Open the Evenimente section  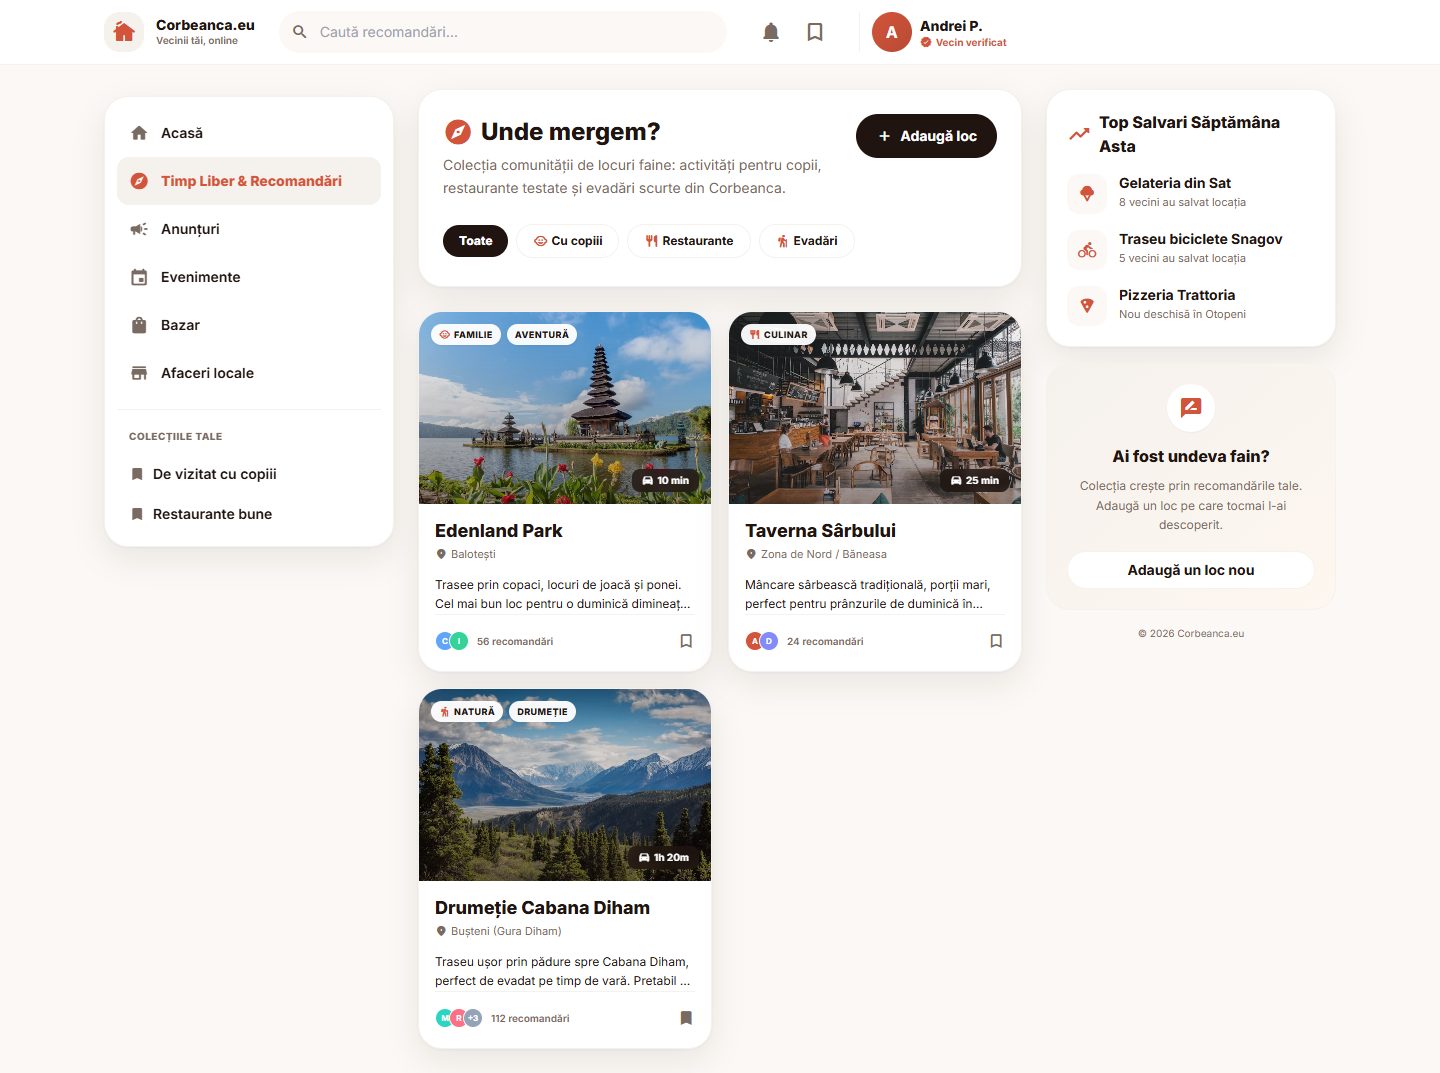249,277
